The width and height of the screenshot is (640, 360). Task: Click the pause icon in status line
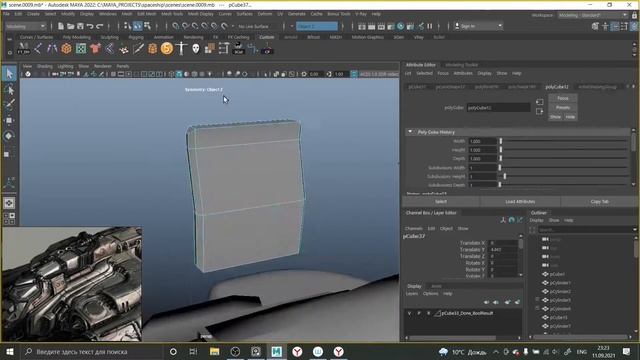430,26
